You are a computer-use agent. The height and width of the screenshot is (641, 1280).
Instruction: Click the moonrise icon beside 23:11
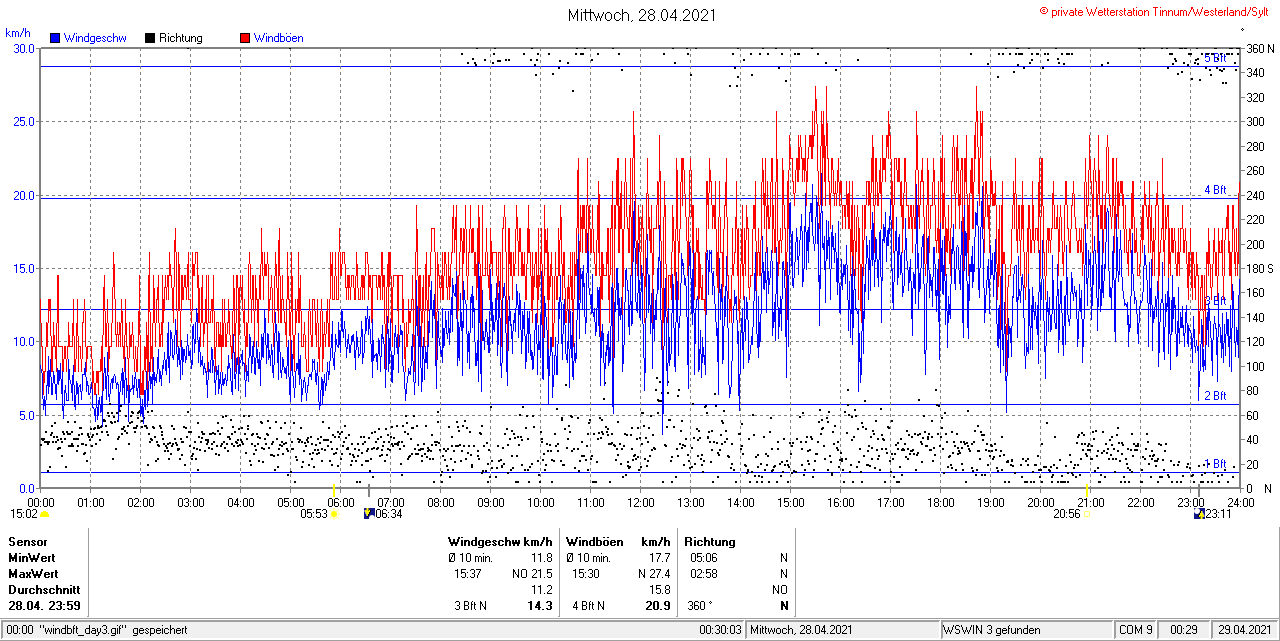pyautogui.click(x=1200, y=514)
